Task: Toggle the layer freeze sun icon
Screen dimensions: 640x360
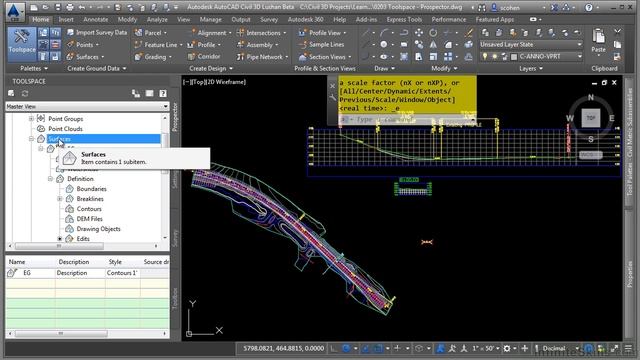Action: (x=494, y=57)
